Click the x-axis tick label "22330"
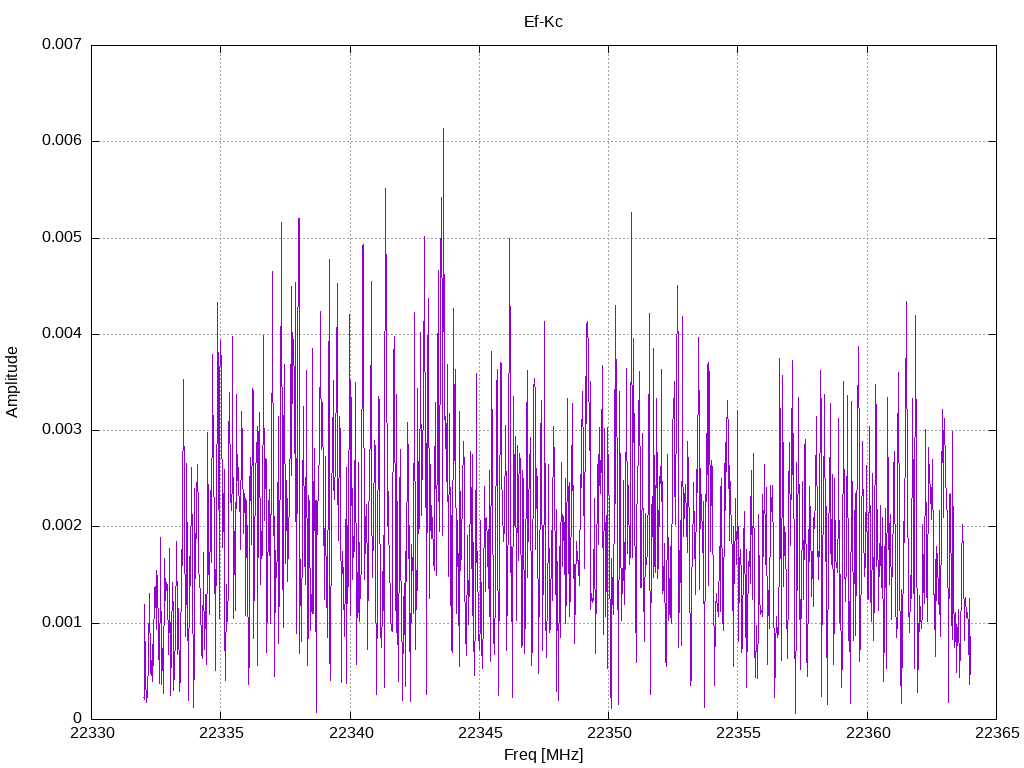1024x768 pixels. tap(92, 733)
